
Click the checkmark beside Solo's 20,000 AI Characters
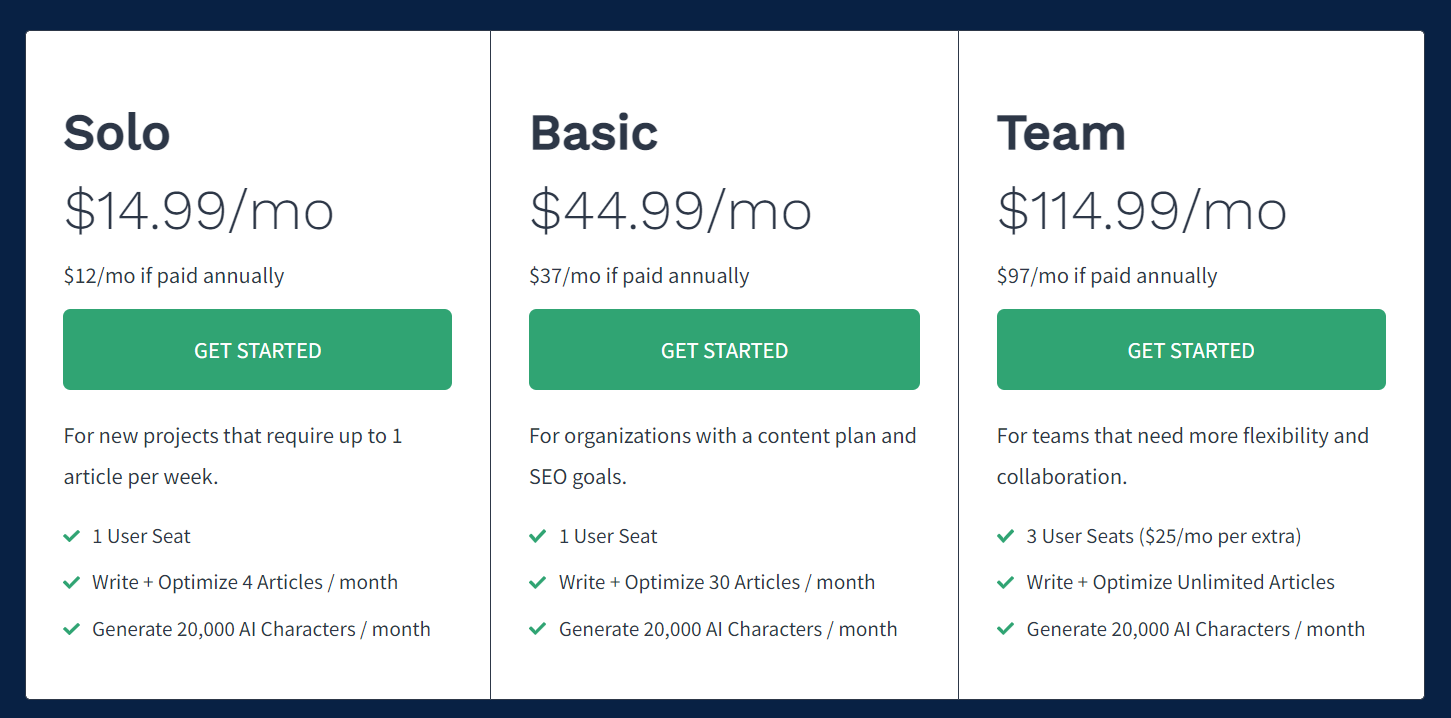point(71,629)
